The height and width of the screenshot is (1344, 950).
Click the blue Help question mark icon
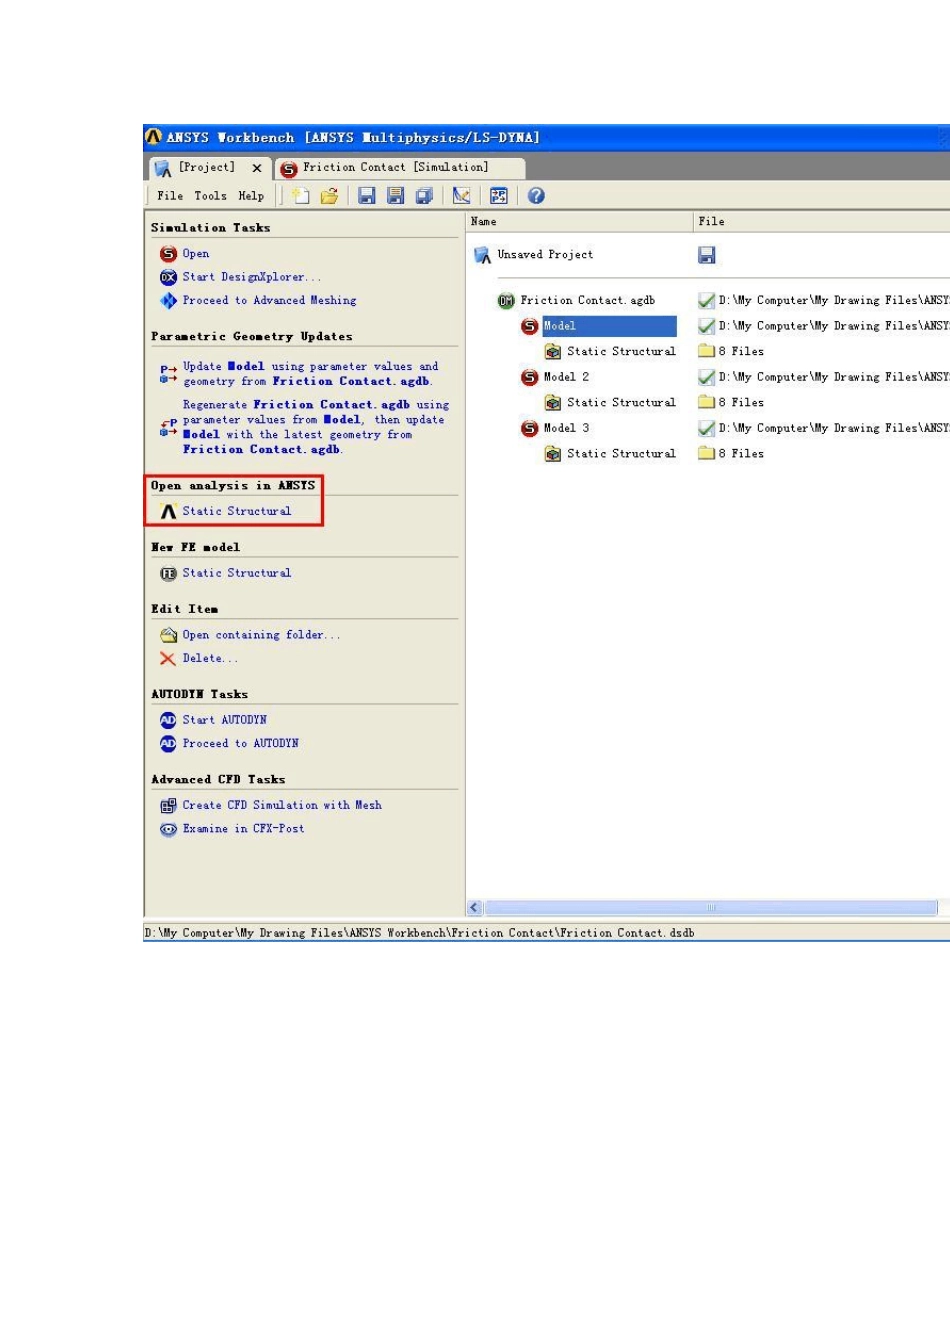coord(536,196)
